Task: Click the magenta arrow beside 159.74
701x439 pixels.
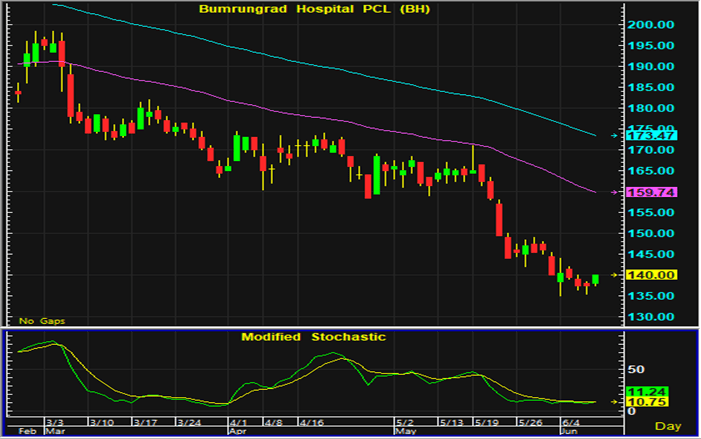Action: pos(613,191)
